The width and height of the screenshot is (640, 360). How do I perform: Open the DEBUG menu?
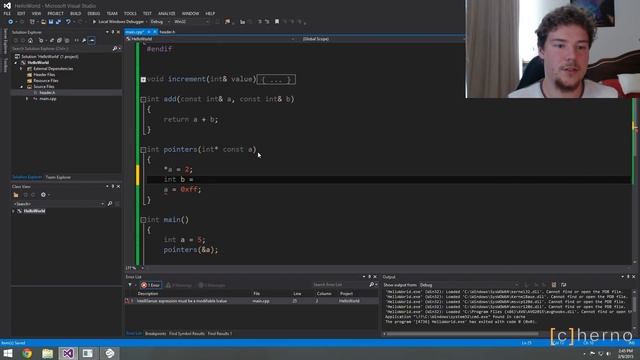click(x=93, y=13)
